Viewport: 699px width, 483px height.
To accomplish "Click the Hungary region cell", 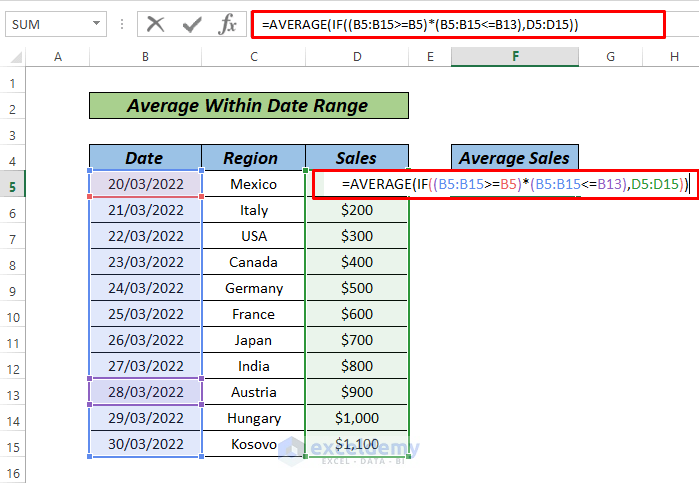I will [254, 418].
